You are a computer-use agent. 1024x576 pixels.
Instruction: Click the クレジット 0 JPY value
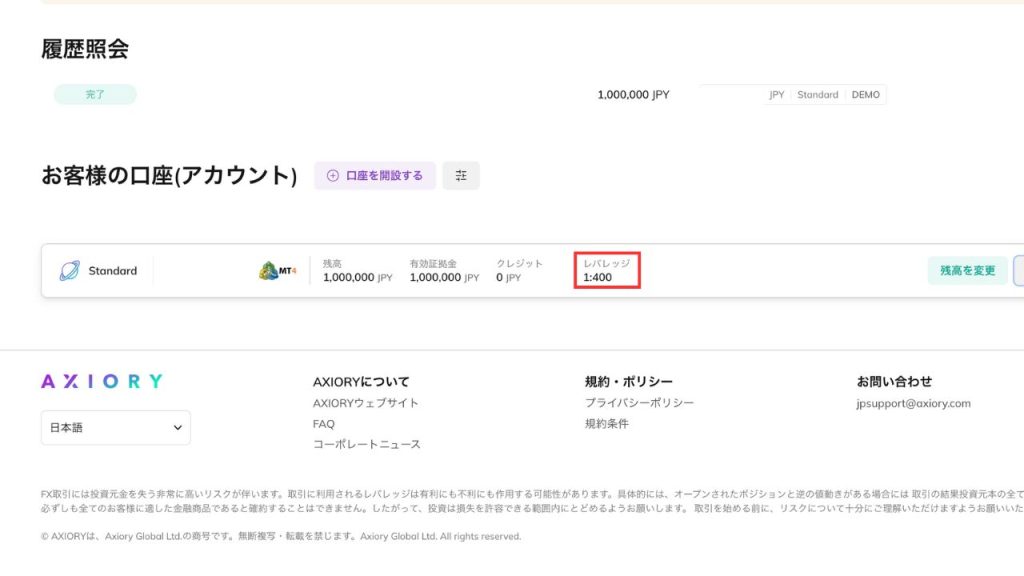(x=509, y=278)
